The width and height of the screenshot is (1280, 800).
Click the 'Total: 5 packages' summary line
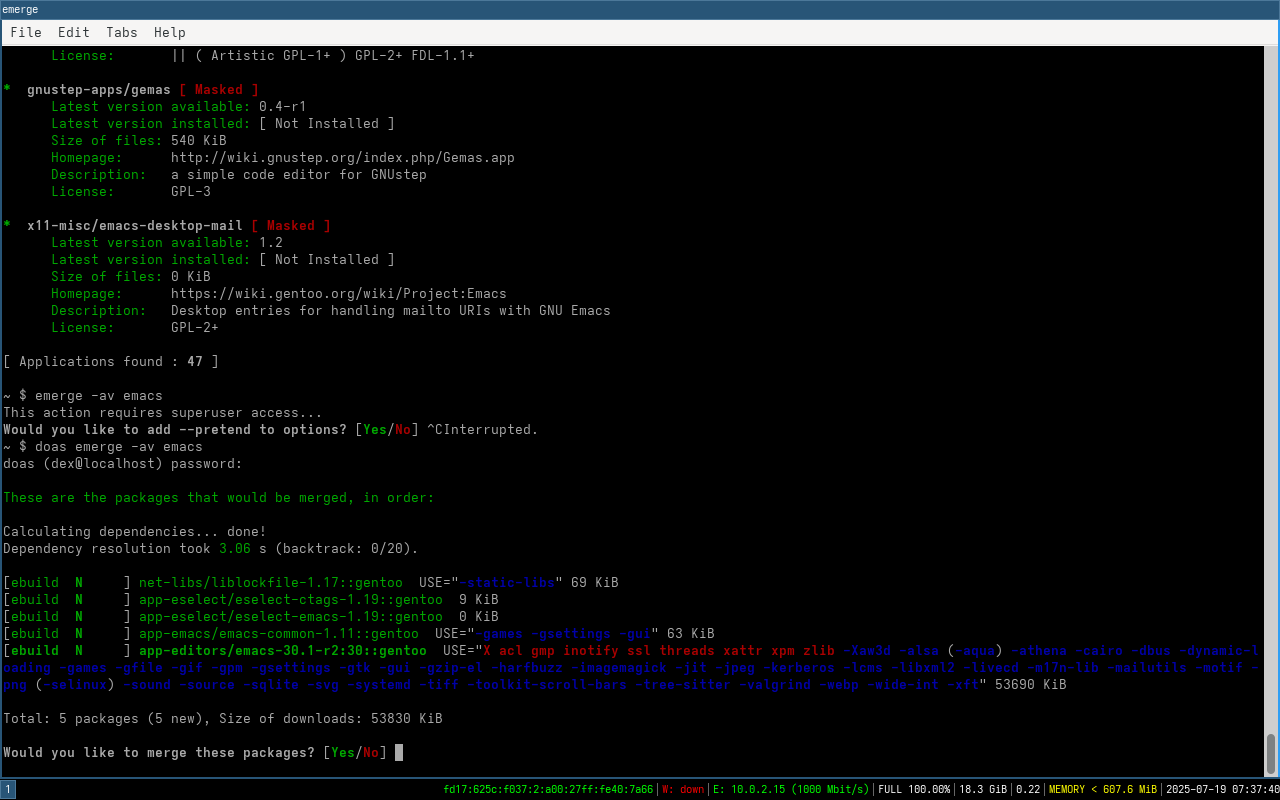[x=223, y=718]
